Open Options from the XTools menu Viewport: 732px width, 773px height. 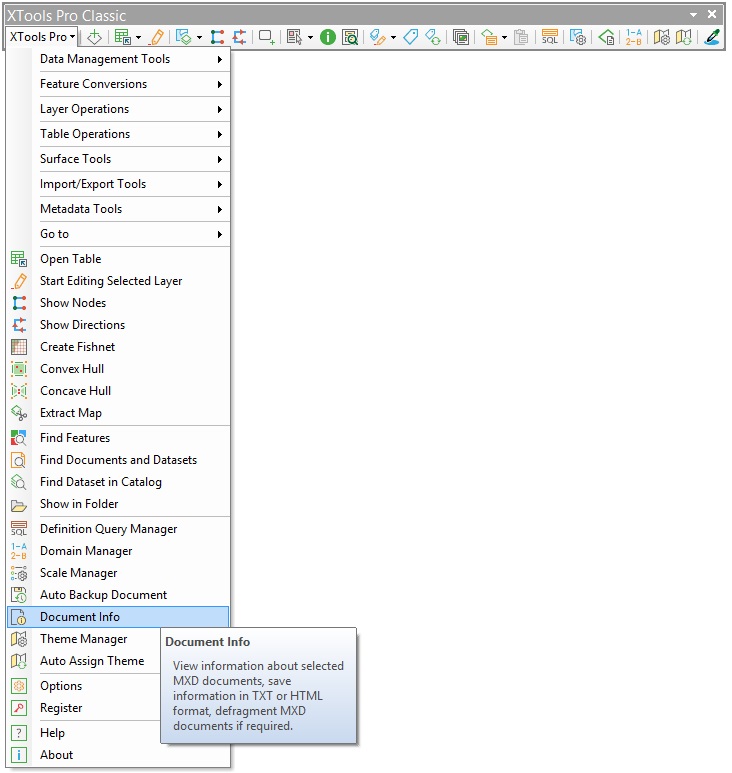[x=84, y=686]
